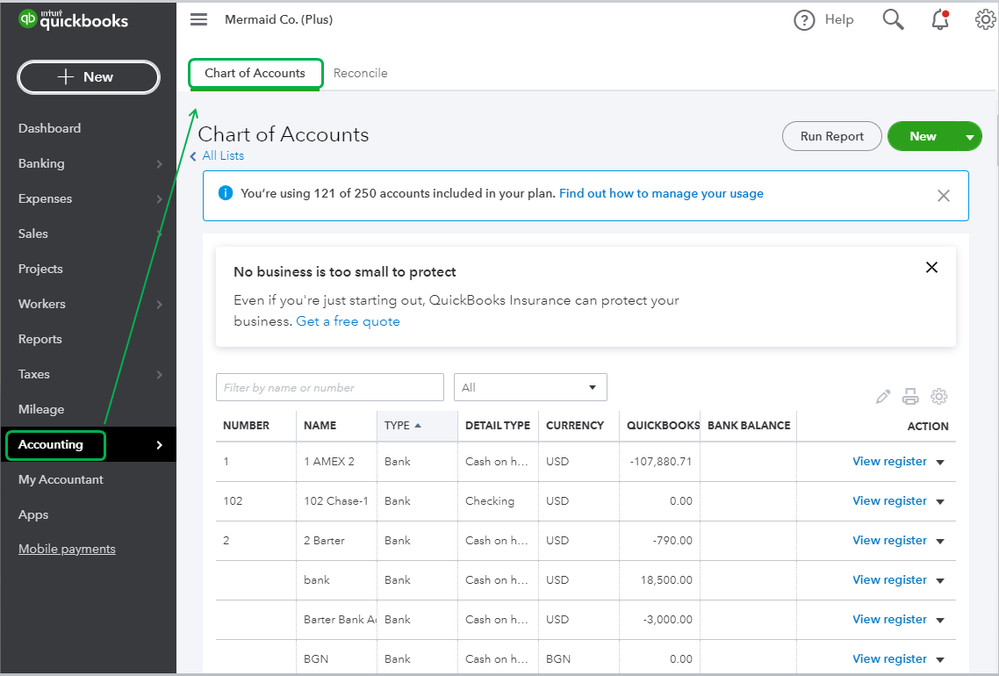Open the hamburger navigation menu
Screen dimensions: 999x676
[x=199, y=20]
